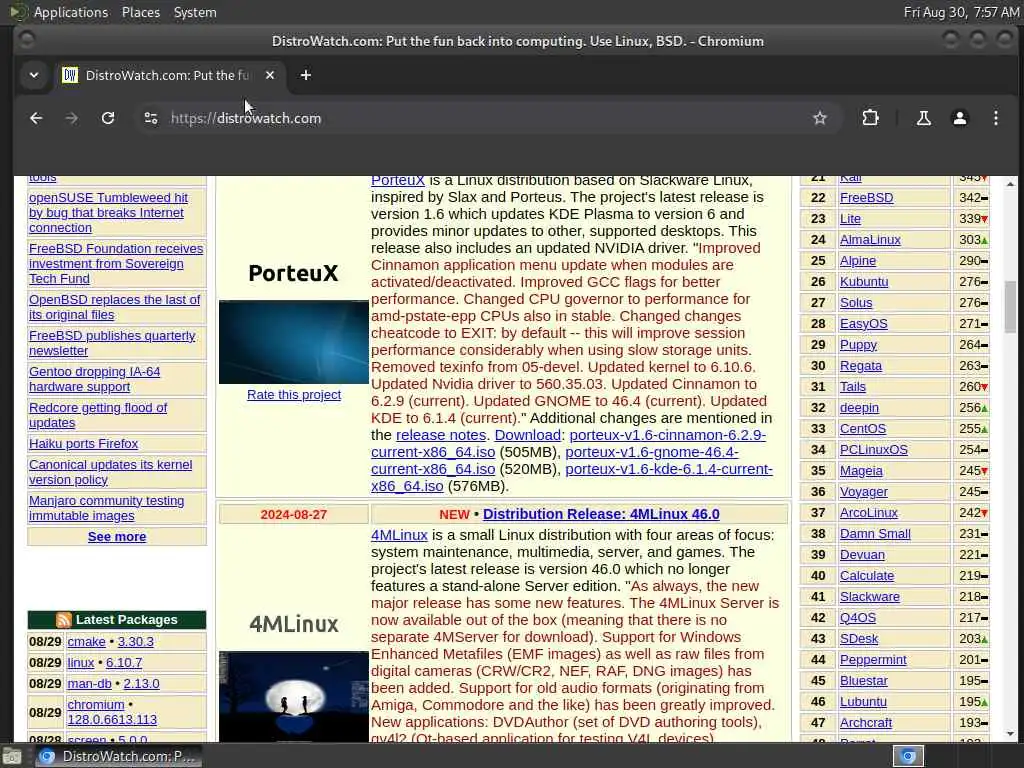The height and width of the screenshot is (768, 1024).
Task: Click the 4MLinux screenshot thumbnail
Action: pyautogui.click(x=294, y=696)
